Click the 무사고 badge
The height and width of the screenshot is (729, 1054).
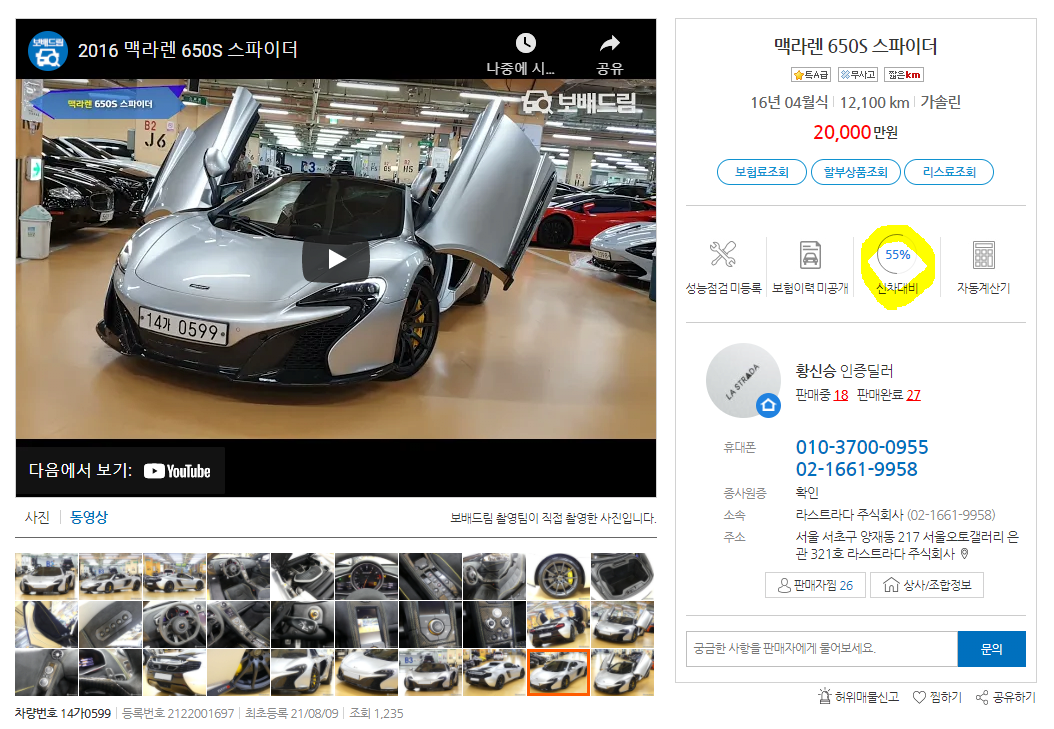pos(858,75)
